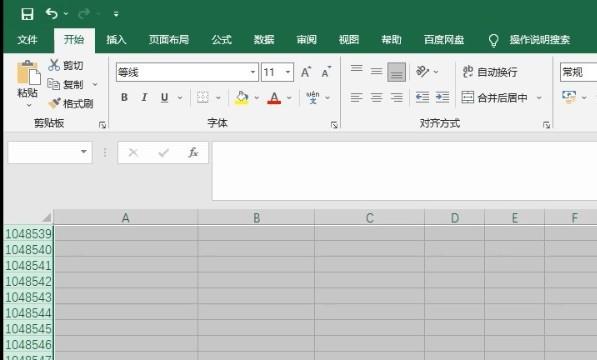
Task: Open the 对齐方式 dialog launcher
Action: click(546, 125)
